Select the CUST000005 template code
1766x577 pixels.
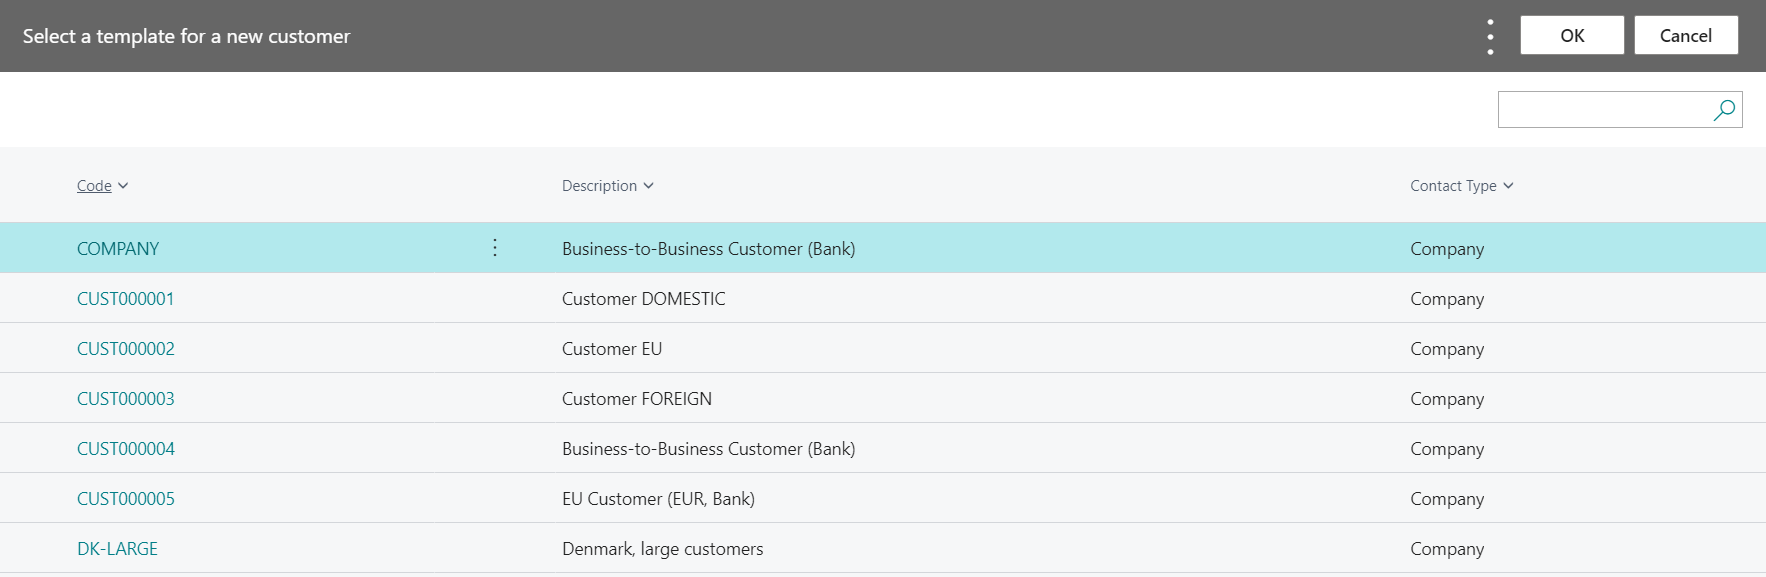click(126, 499)
